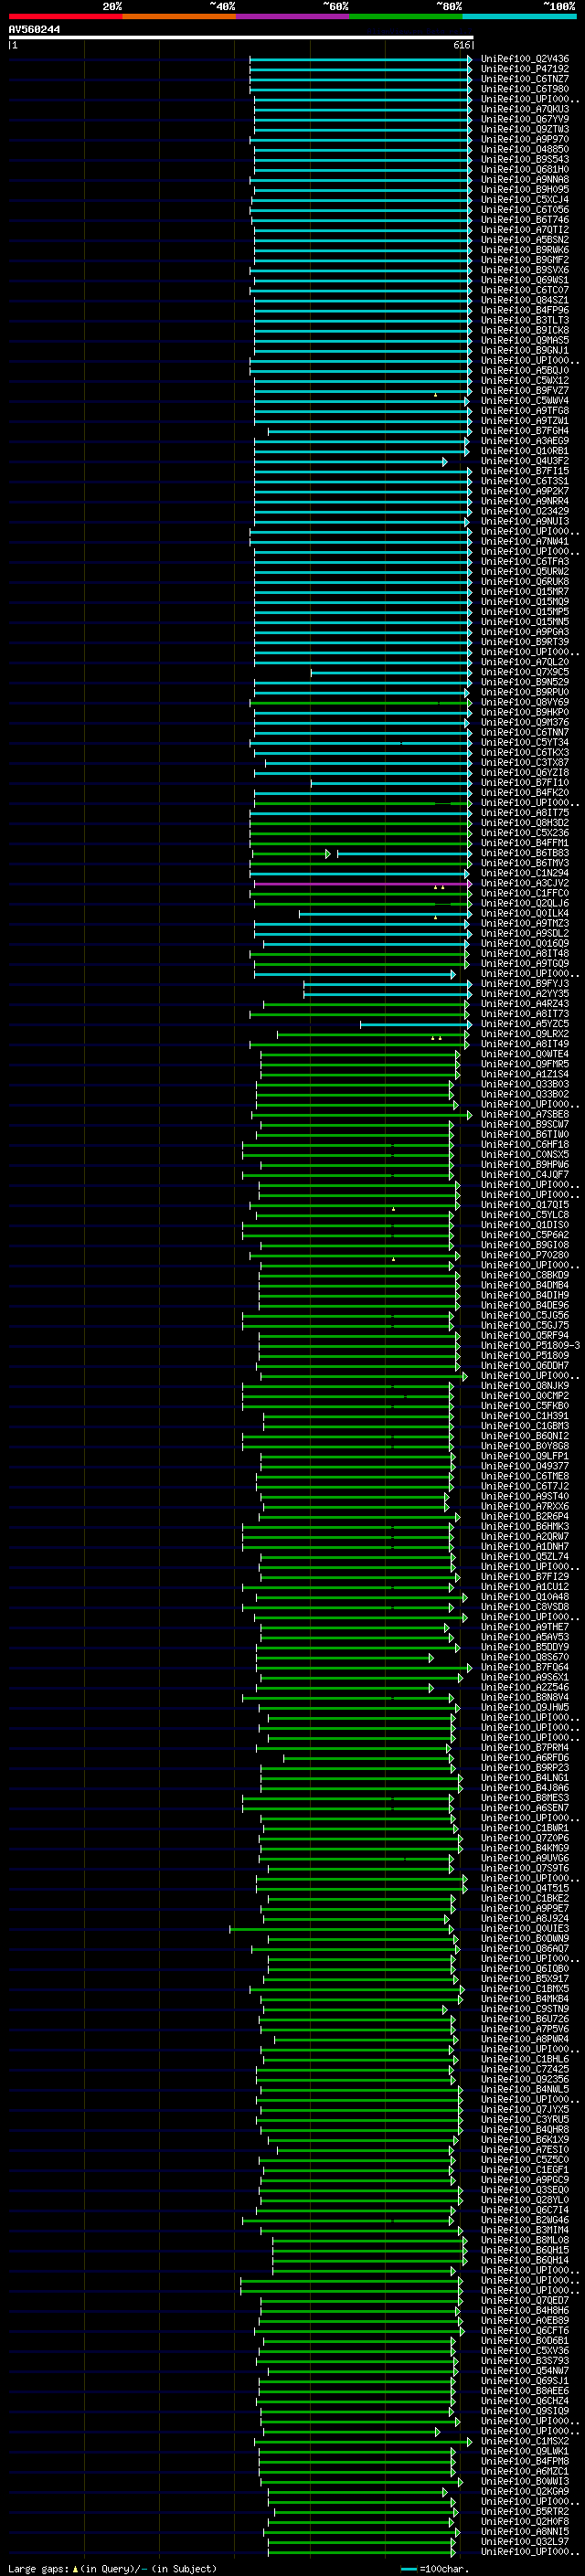Screen dimensions: 585x2576
Task: Select the UniRef100_B3S793 label
Action: (x=525, y=2360)
